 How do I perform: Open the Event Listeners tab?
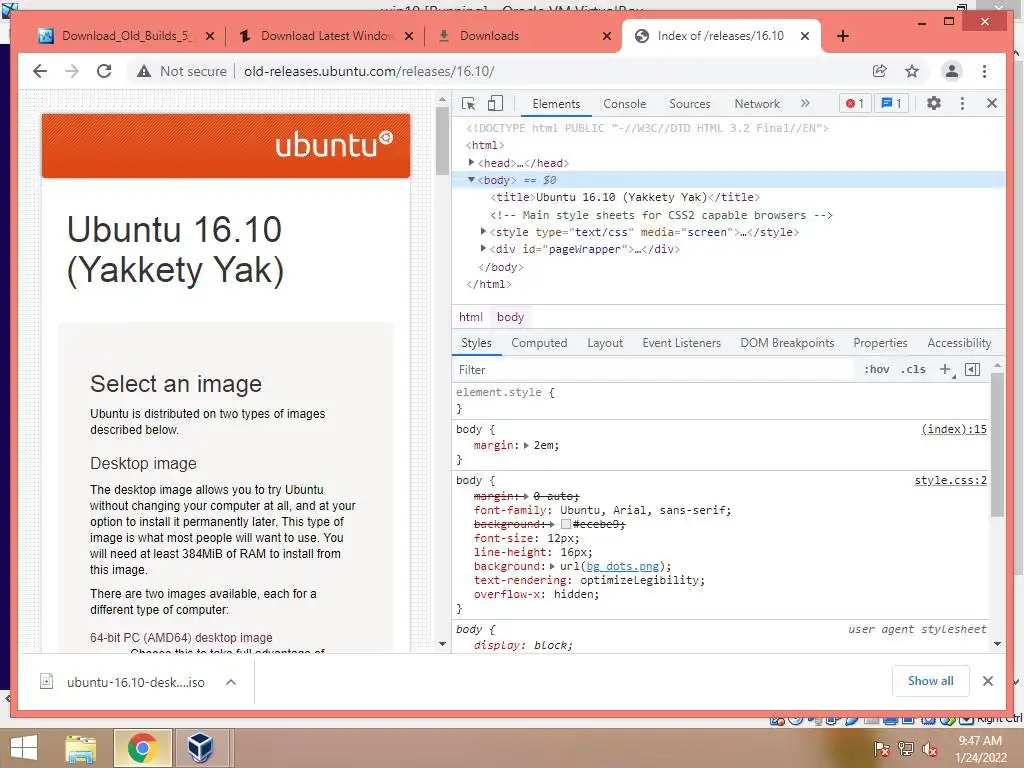(x=681, y=343)
